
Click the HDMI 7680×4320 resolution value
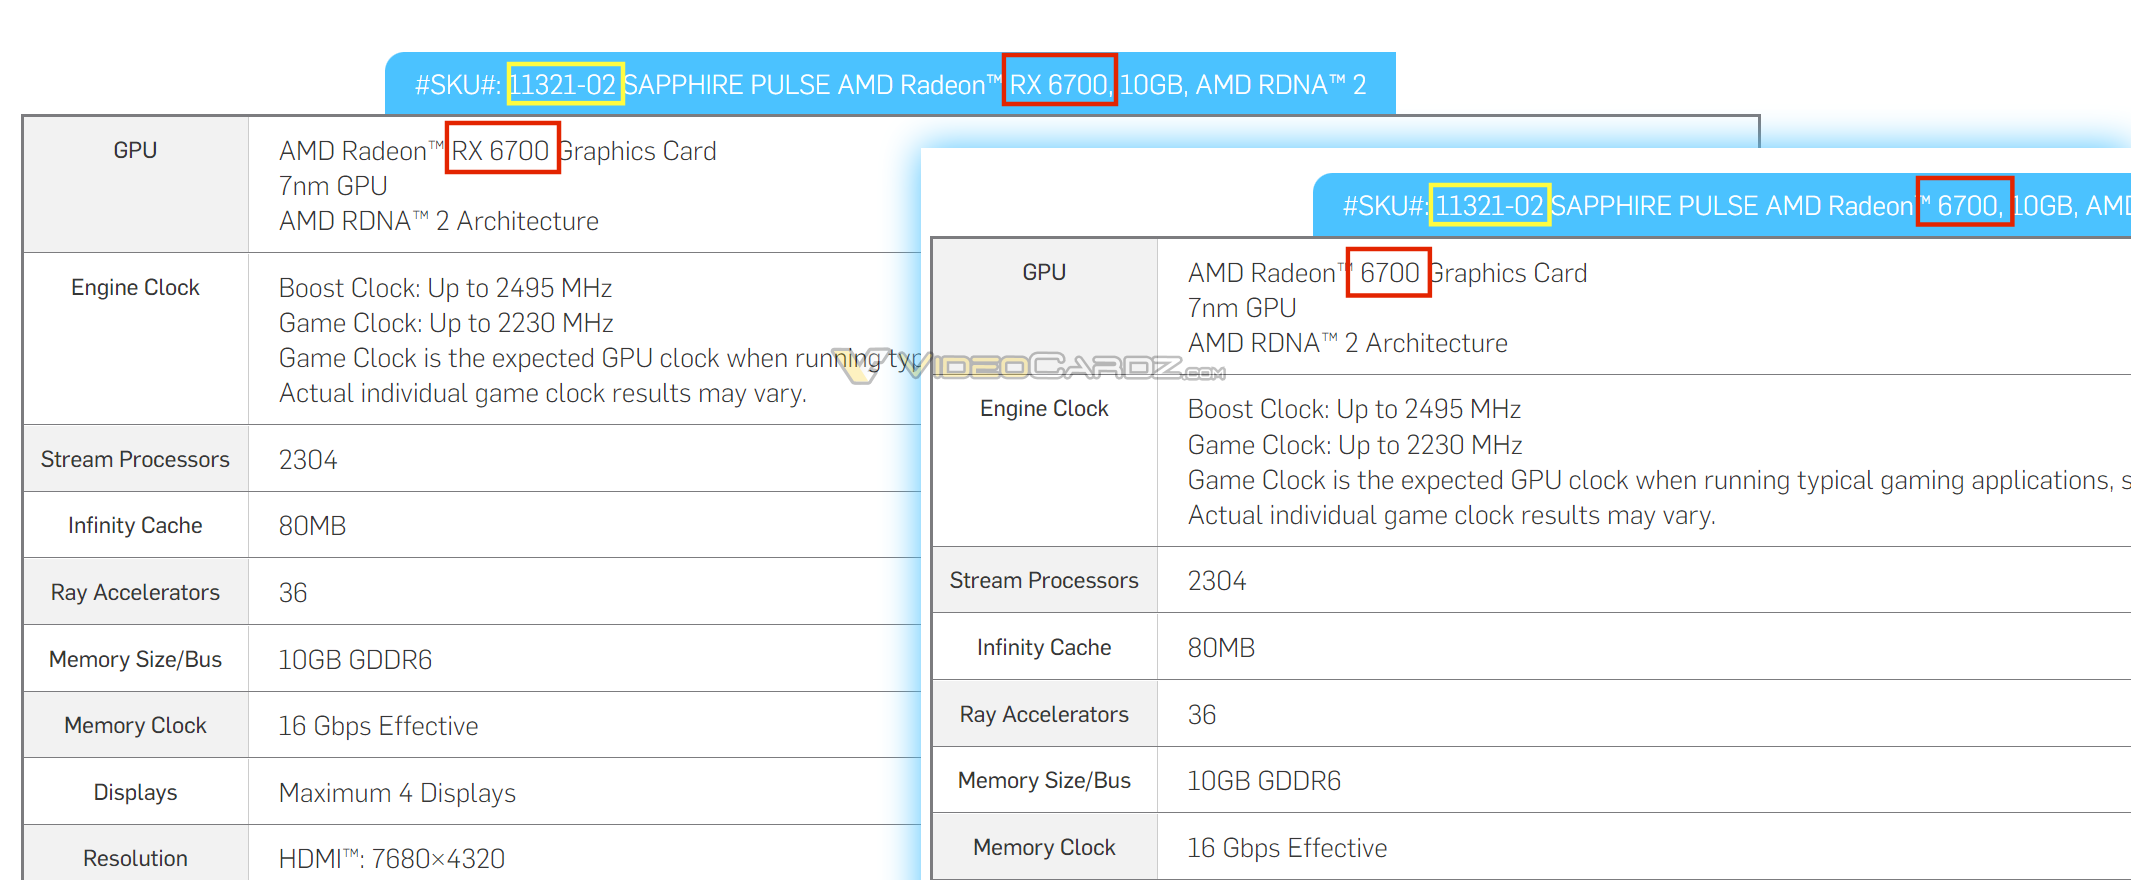coord(391,859)
